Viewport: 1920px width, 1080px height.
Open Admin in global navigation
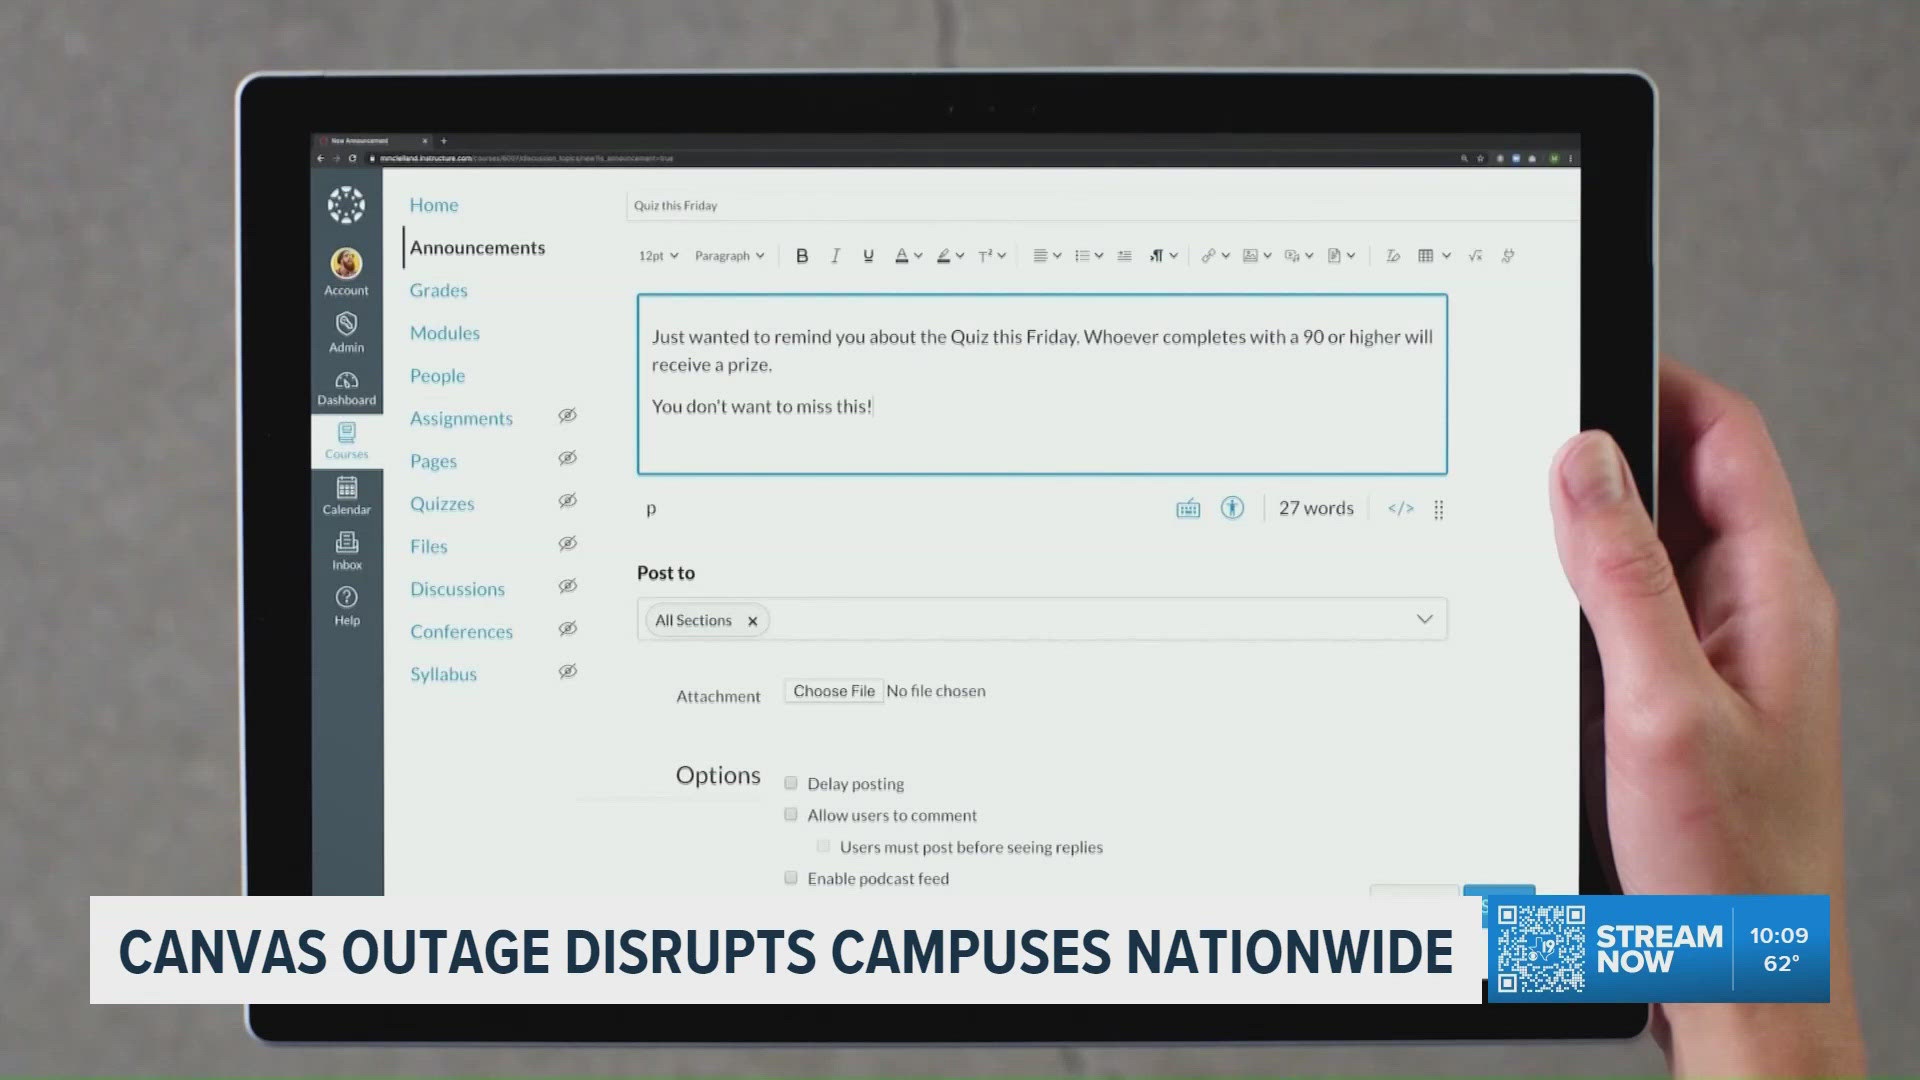346,333
